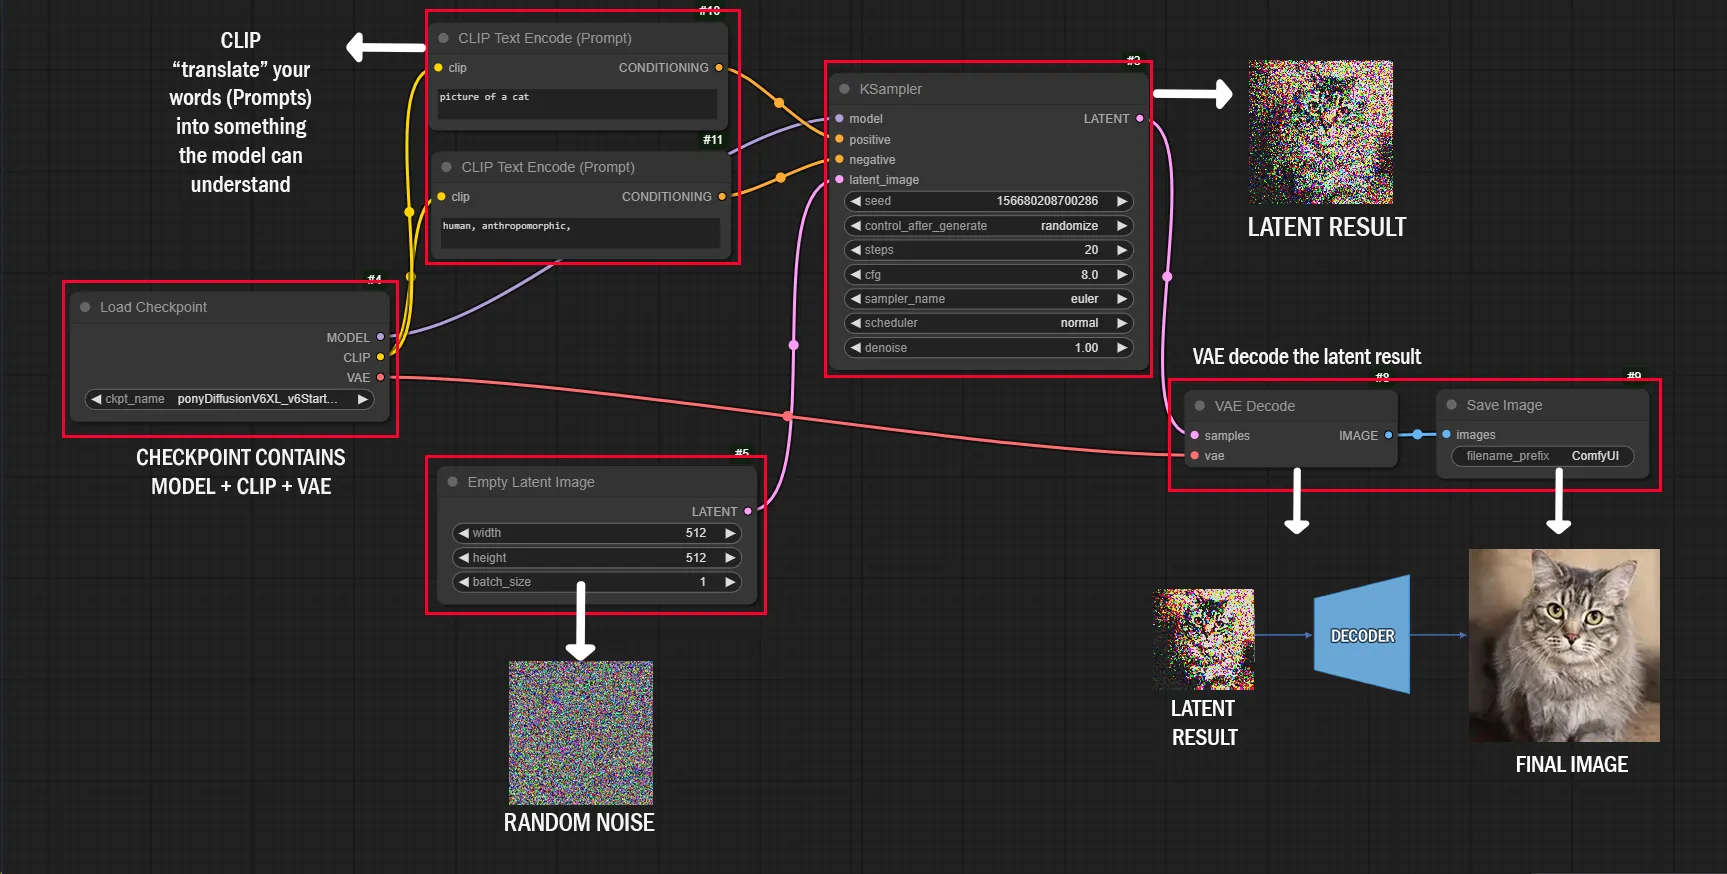This screenshot has height=874, width=1727.
Task: Click the Empty Latent Image LATENT output socket
Action: click(747, 511)
